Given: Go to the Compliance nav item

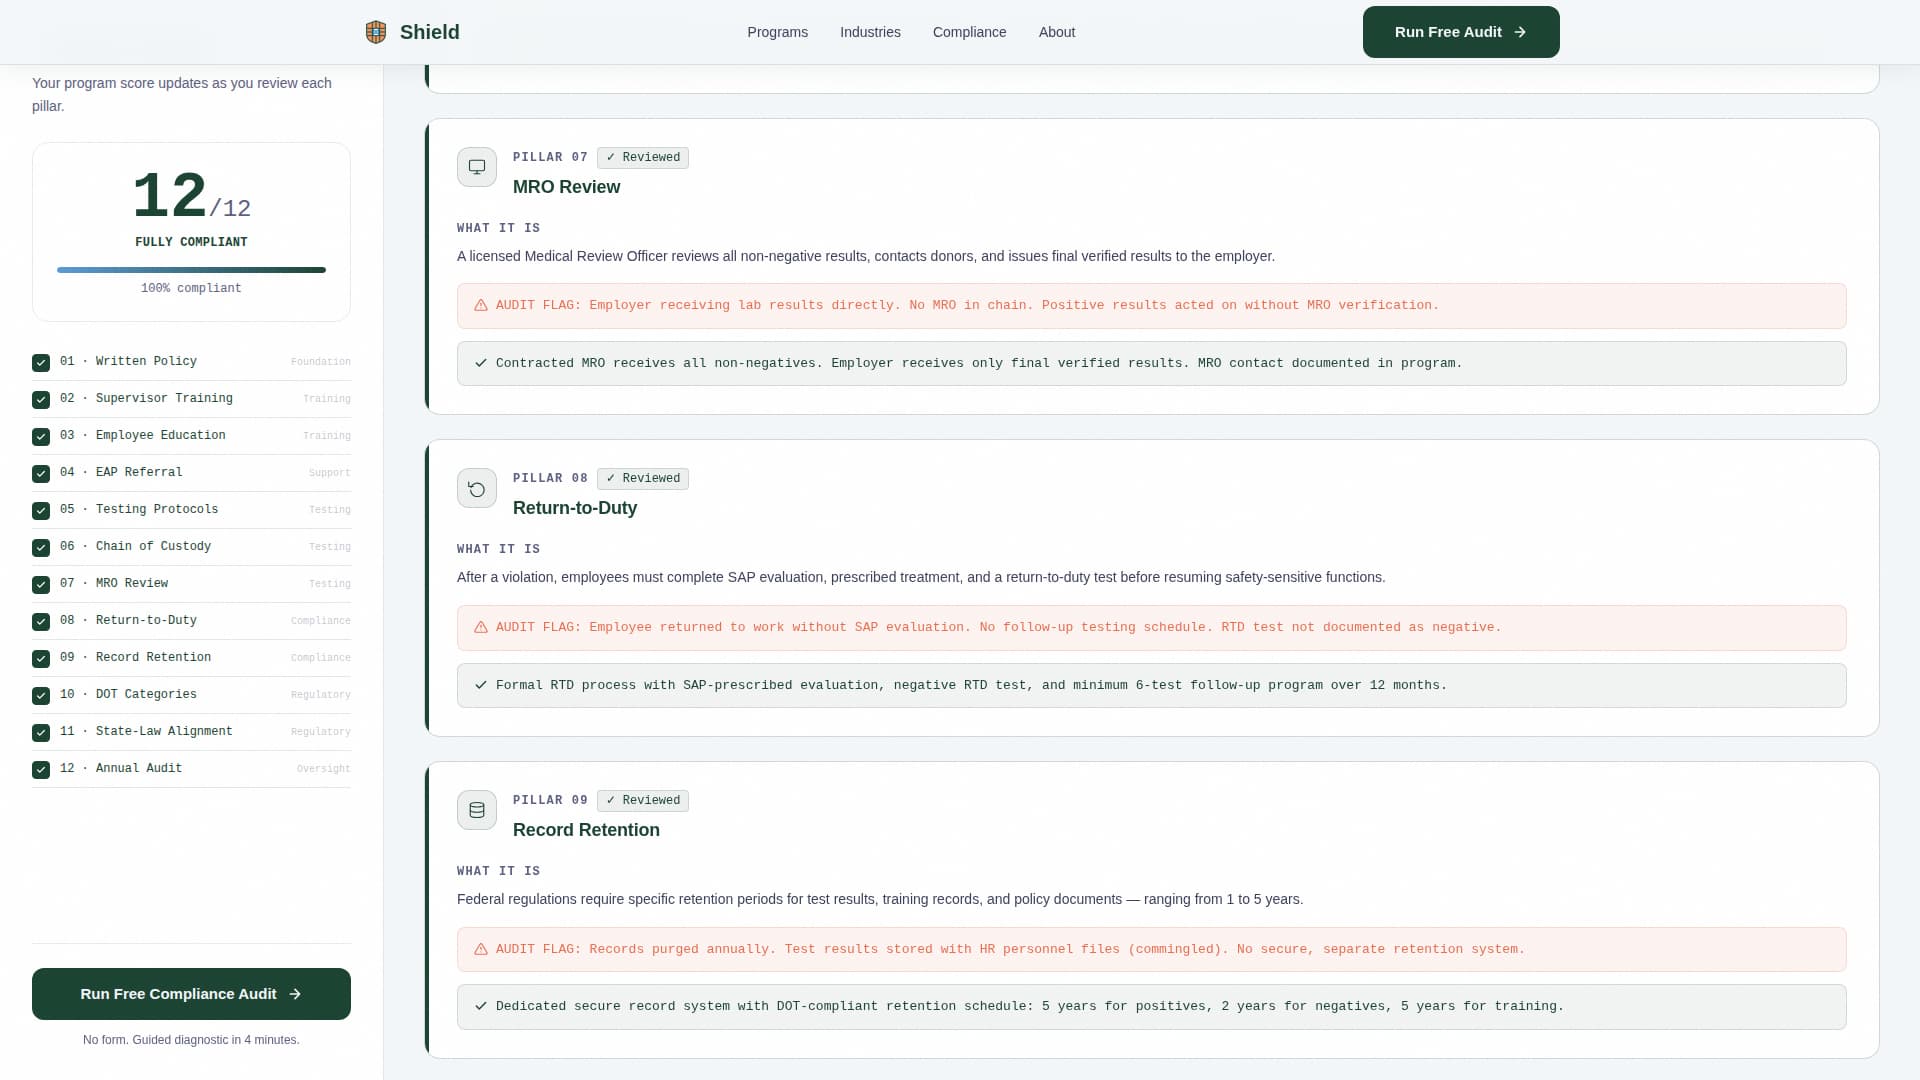Looking at the screenshot, I should 969,32.
